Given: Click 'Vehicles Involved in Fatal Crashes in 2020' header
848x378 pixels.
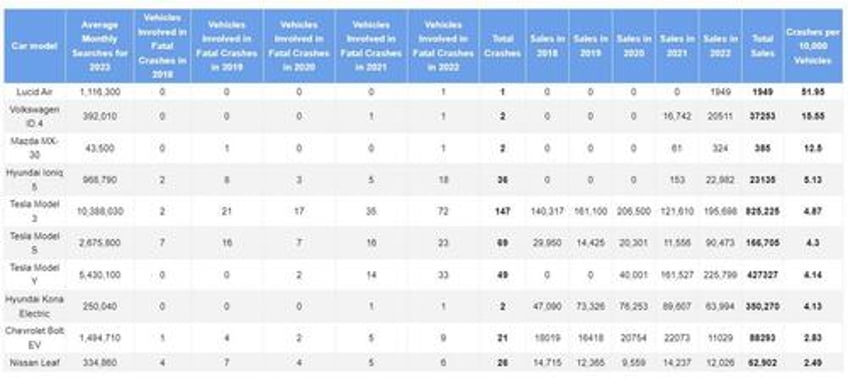Looking at the screenshot, I should (299, 47).
